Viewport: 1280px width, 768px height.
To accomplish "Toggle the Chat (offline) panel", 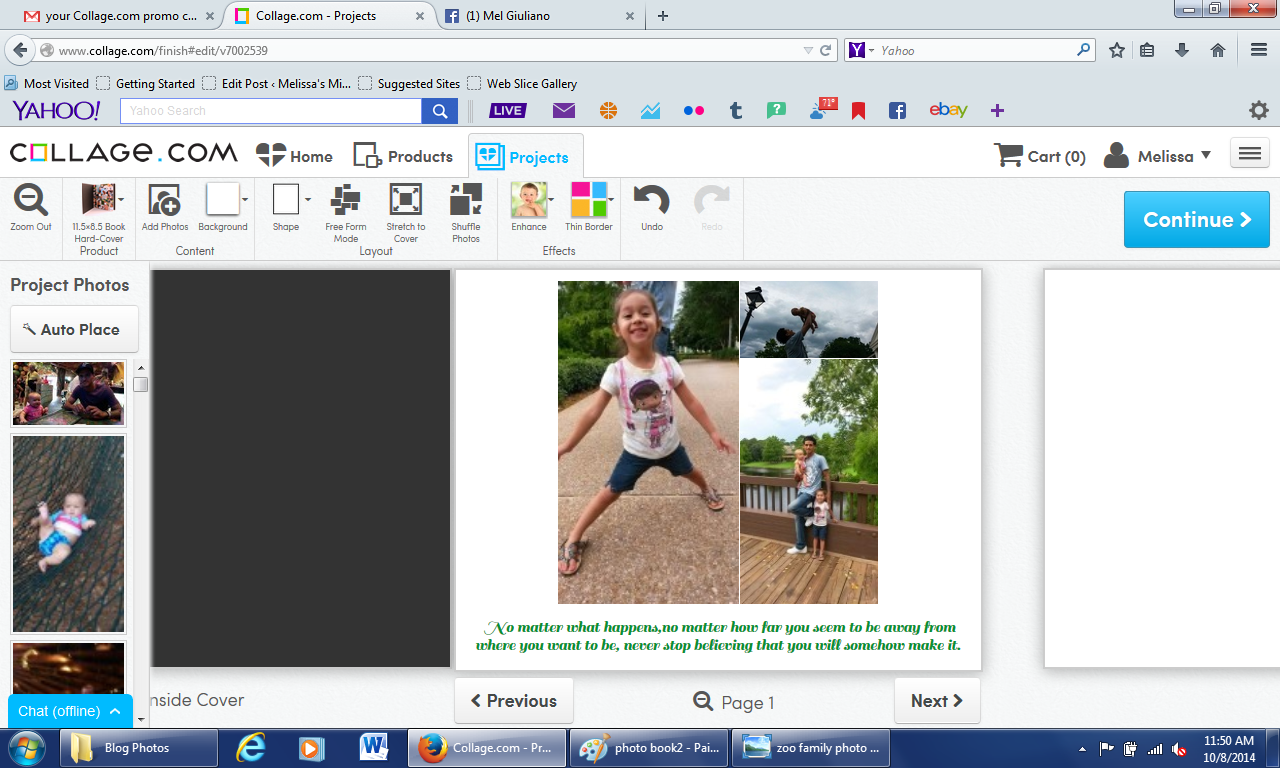I will (70, 711).
